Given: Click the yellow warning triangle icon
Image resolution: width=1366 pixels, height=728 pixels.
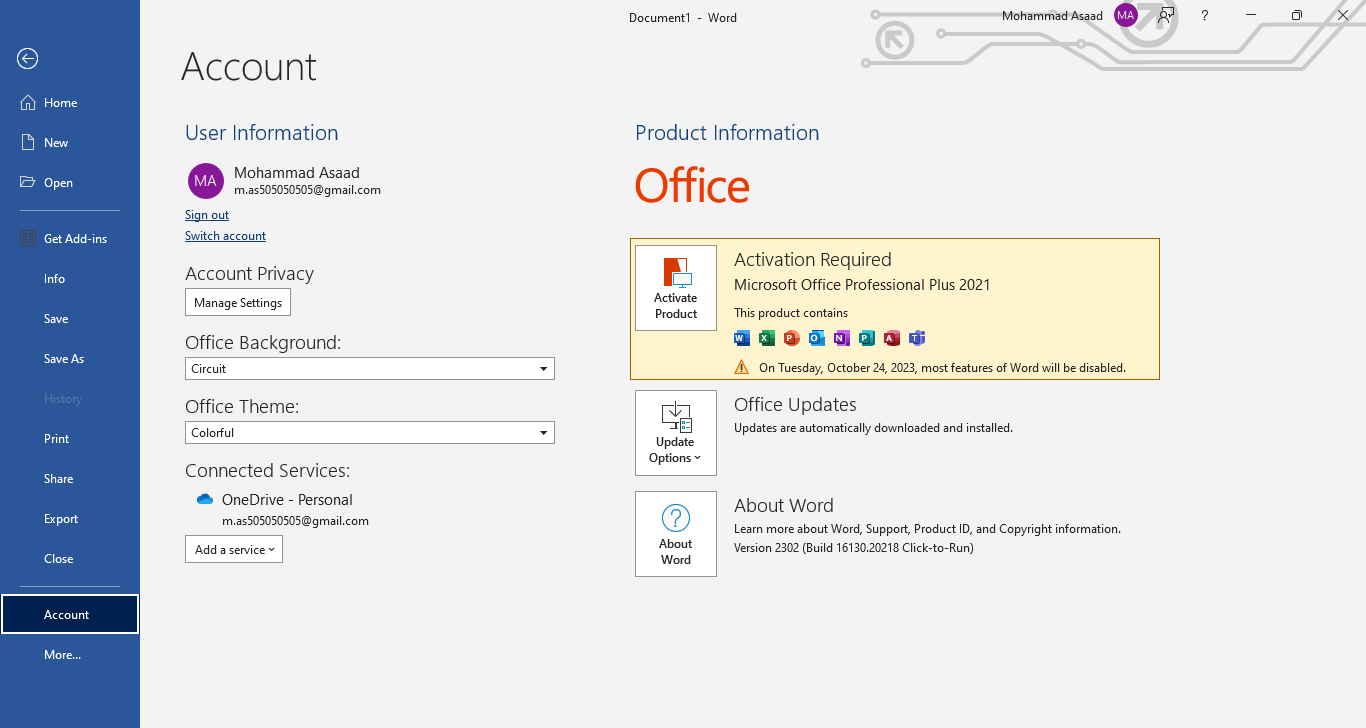Looking at the screenshot, I should coord(742,367).
